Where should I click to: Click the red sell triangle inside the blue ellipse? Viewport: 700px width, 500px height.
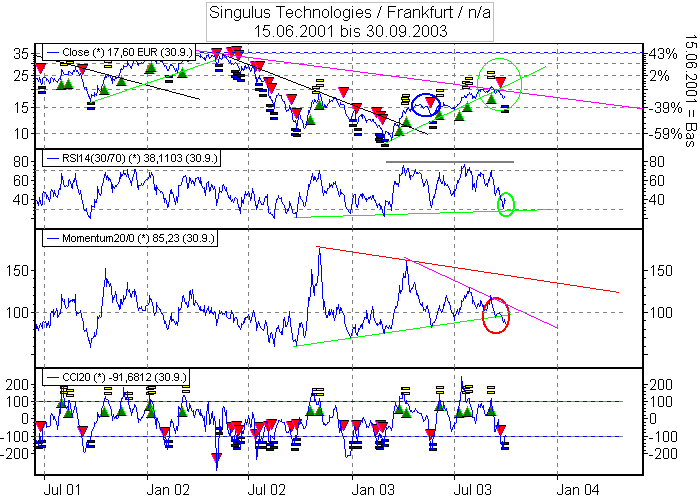click(430, 102)
